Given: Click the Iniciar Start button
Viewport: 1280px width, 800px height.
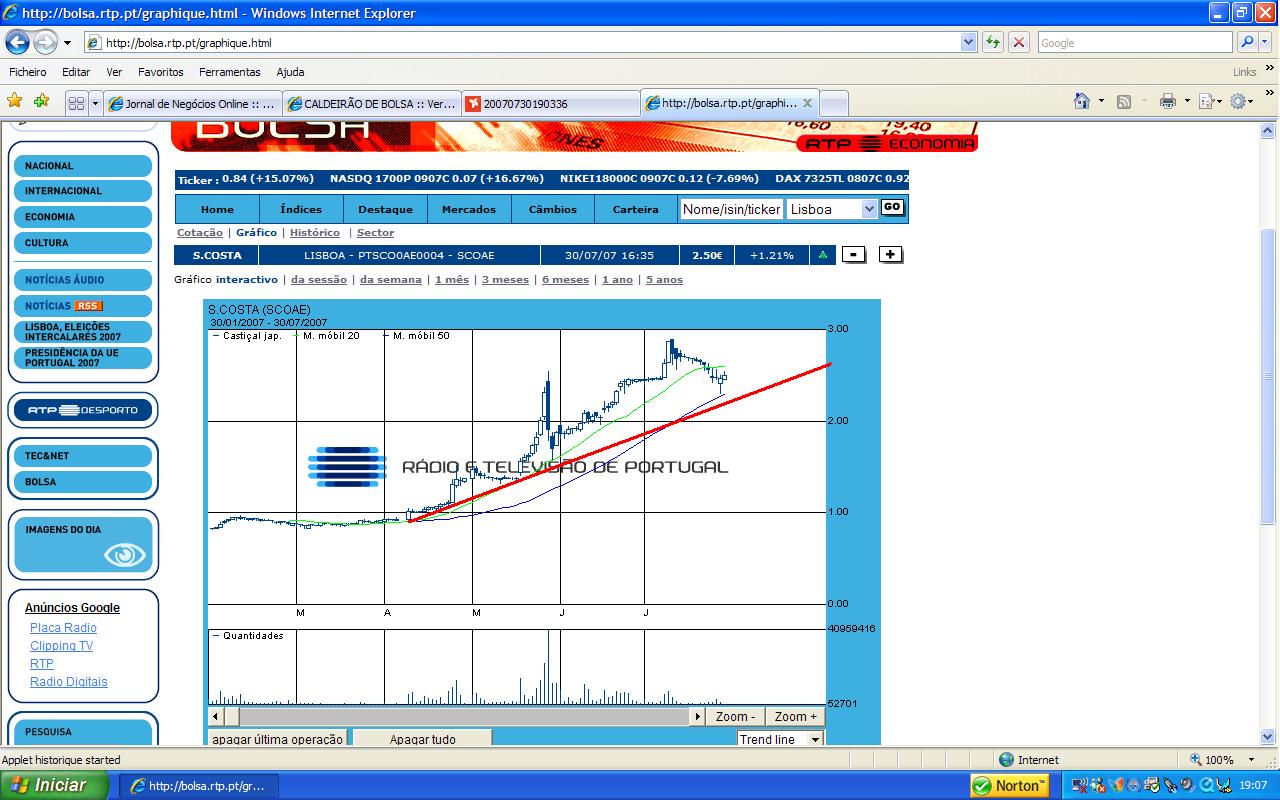Looking at the screenshot, I should pyautogui.click(x=55, y=785).
